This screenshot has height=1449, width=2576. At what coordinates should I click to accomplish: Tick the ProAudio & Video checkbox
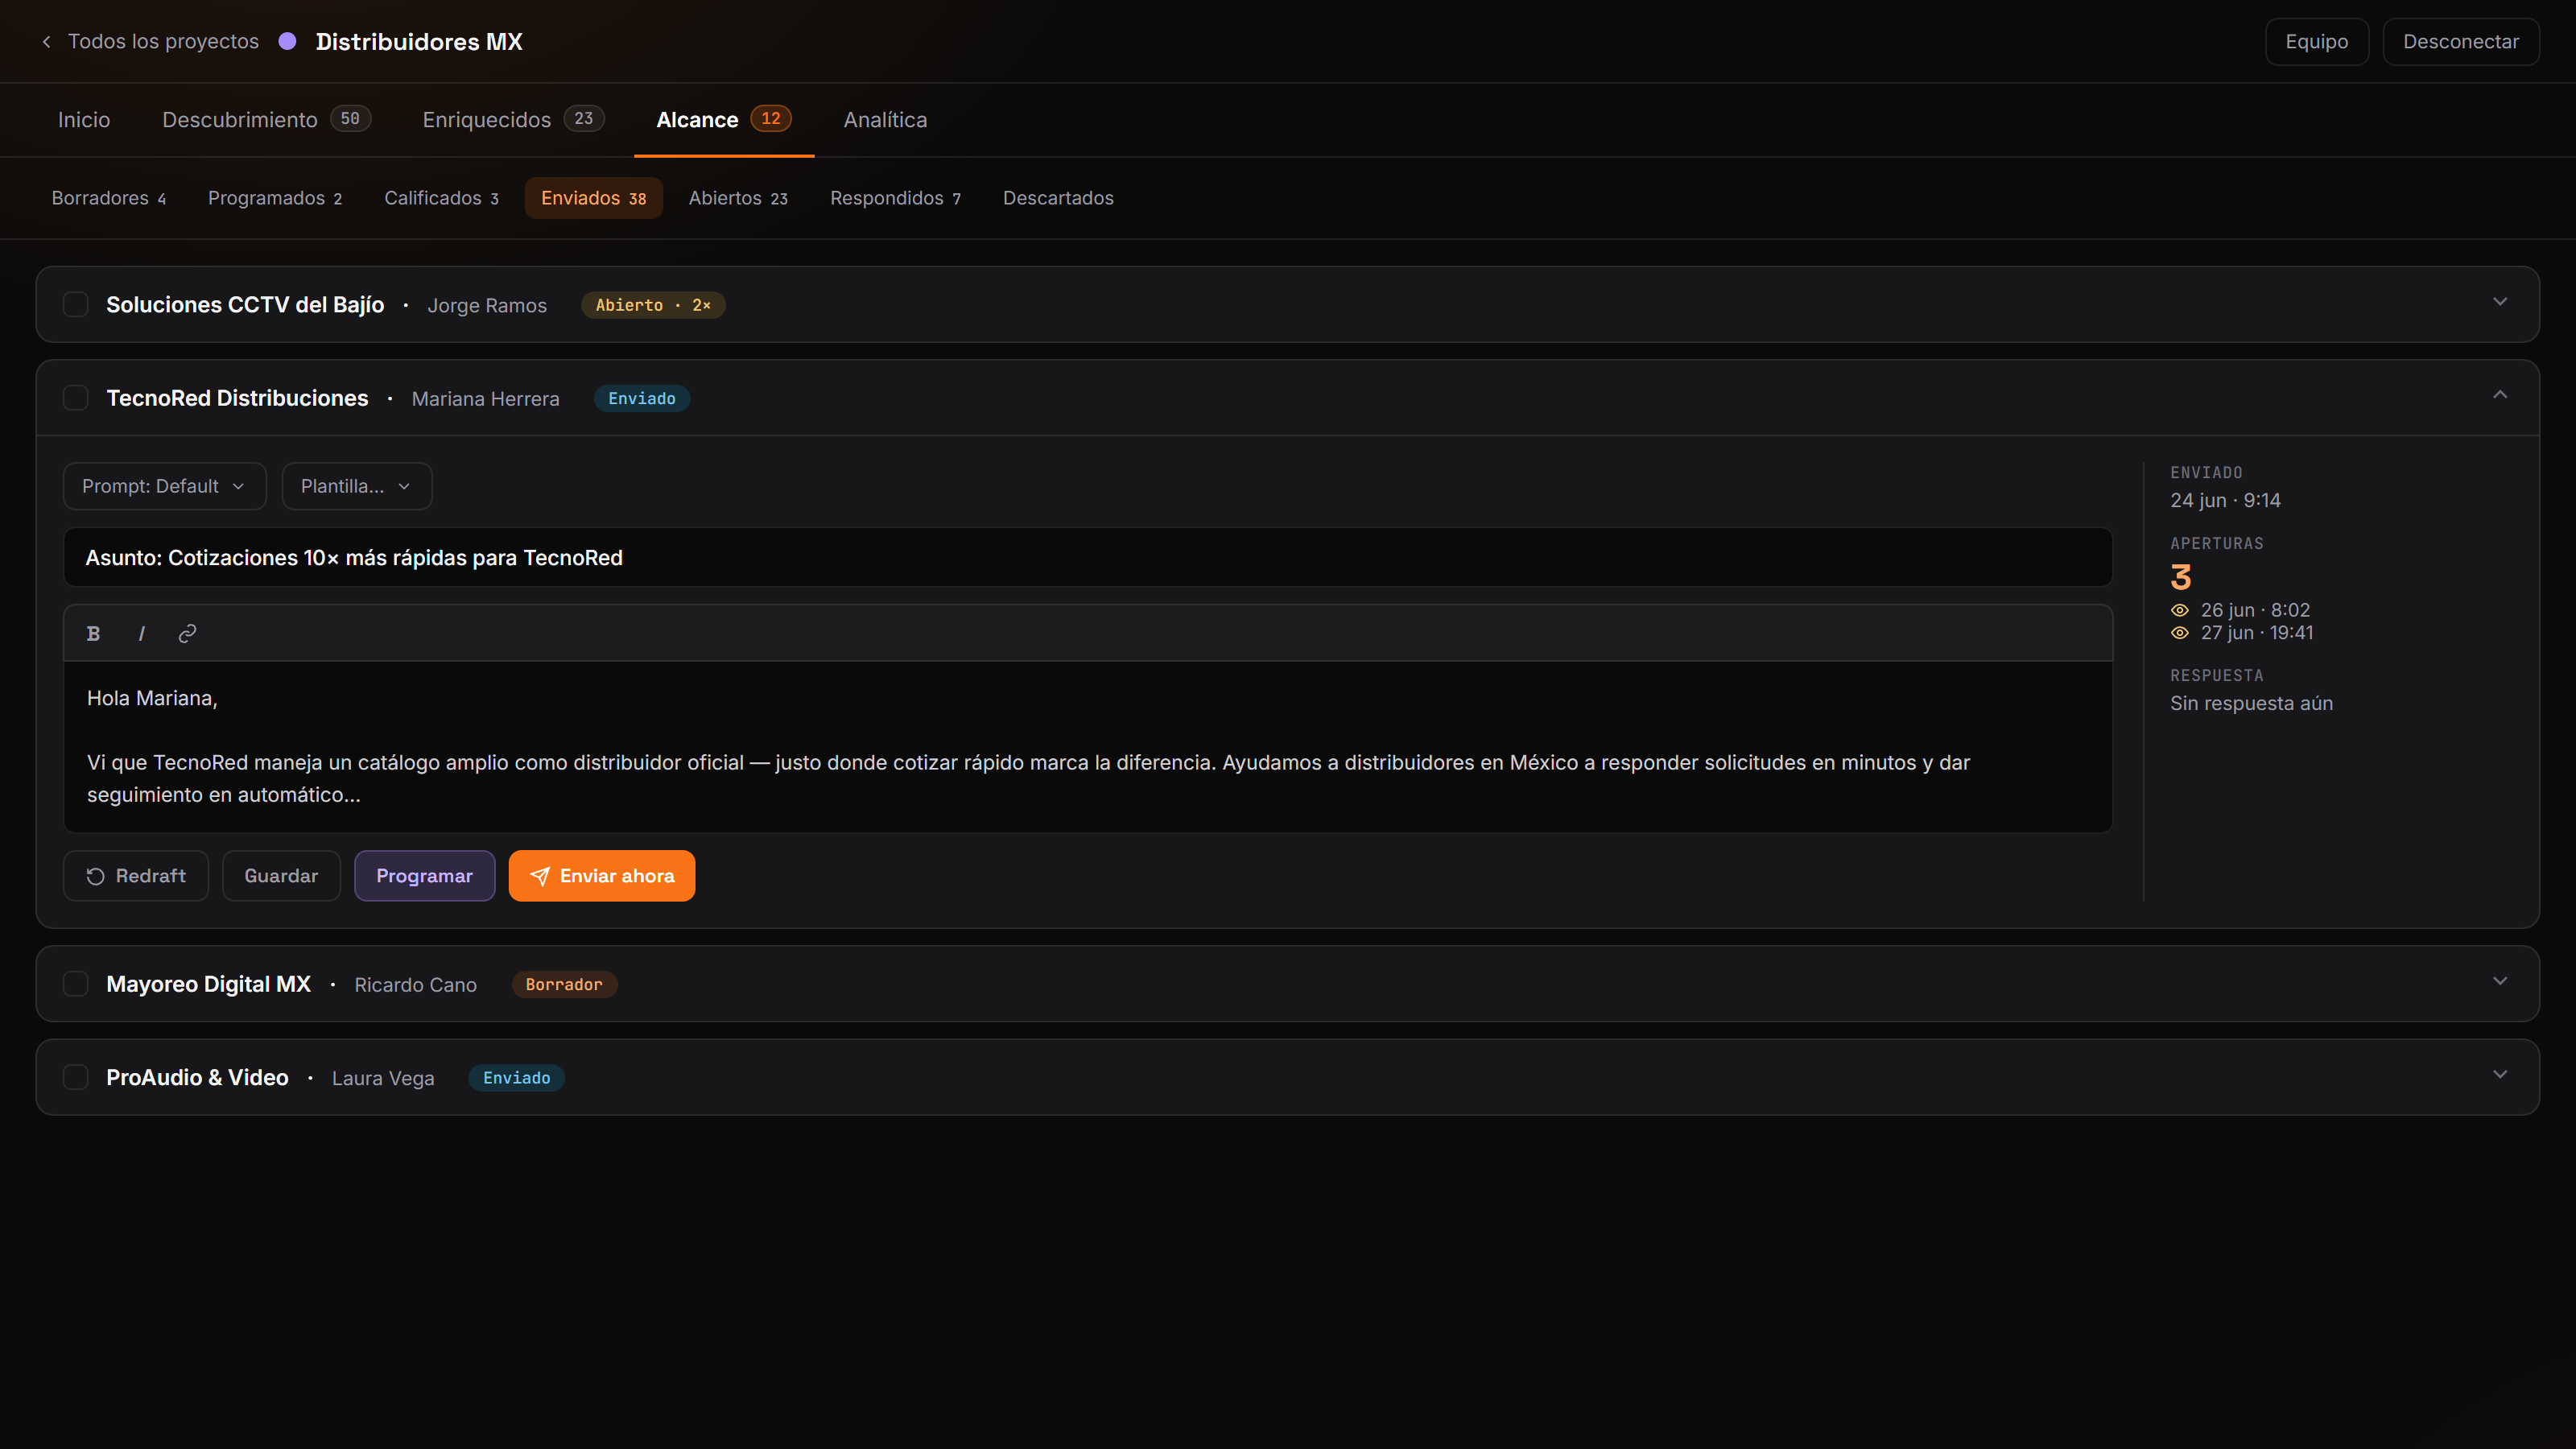(x=76, y=1077)
